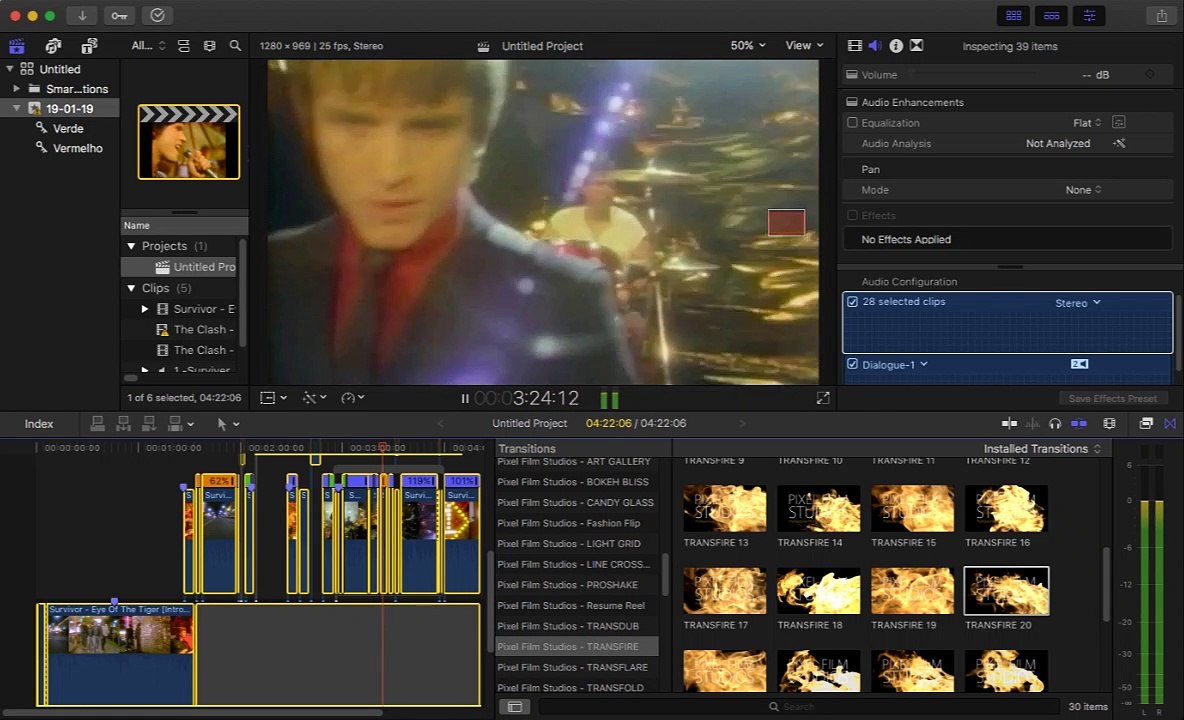Switch to the Info inspector tab
This screenshot has height=720, width=1184.
pos(896,46)
